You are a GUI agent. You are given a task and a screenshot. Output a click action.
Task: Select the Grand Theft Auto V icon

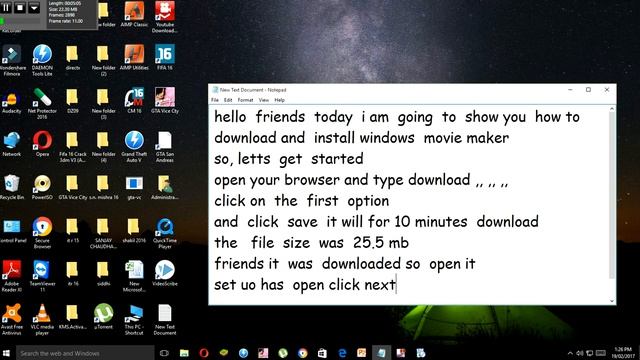click(x=134, y=147)
